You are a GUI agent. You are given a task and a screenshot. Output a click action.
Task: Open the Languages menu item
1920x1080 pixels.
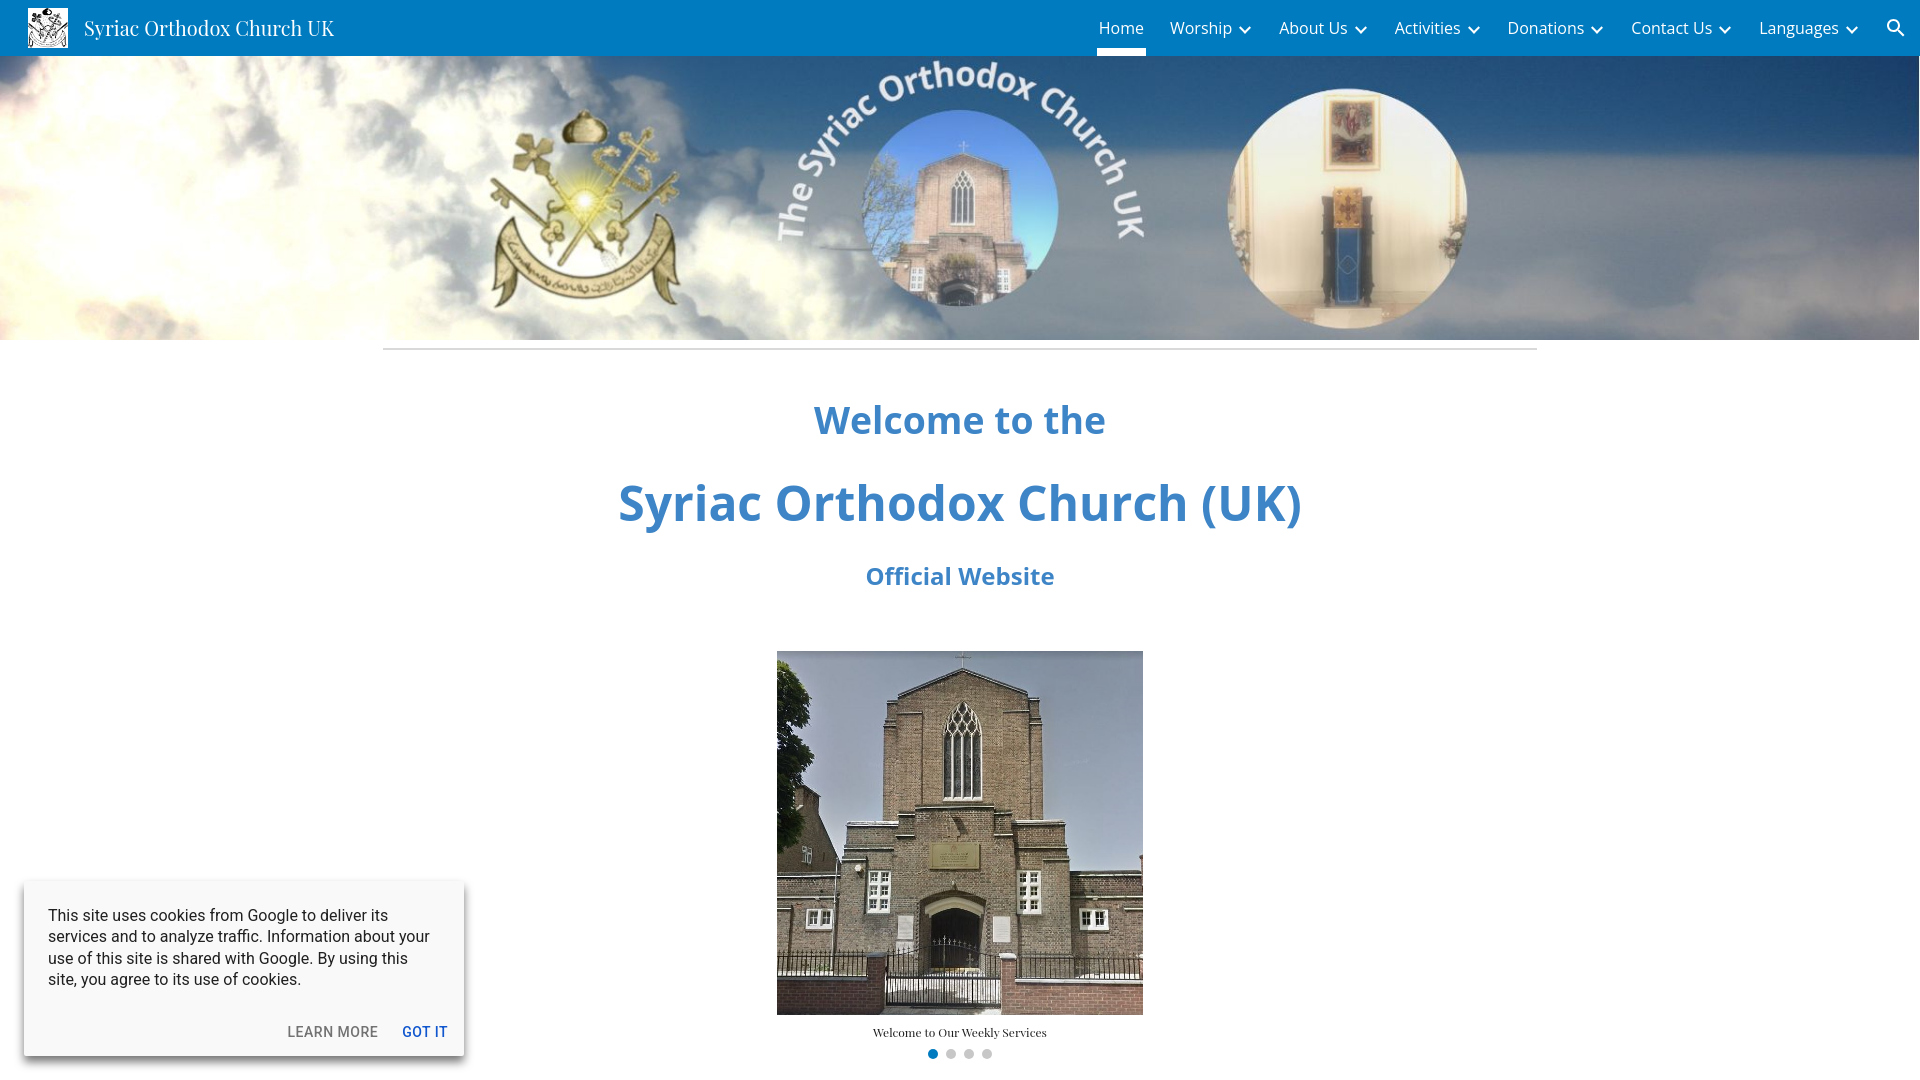[1798, 28]
